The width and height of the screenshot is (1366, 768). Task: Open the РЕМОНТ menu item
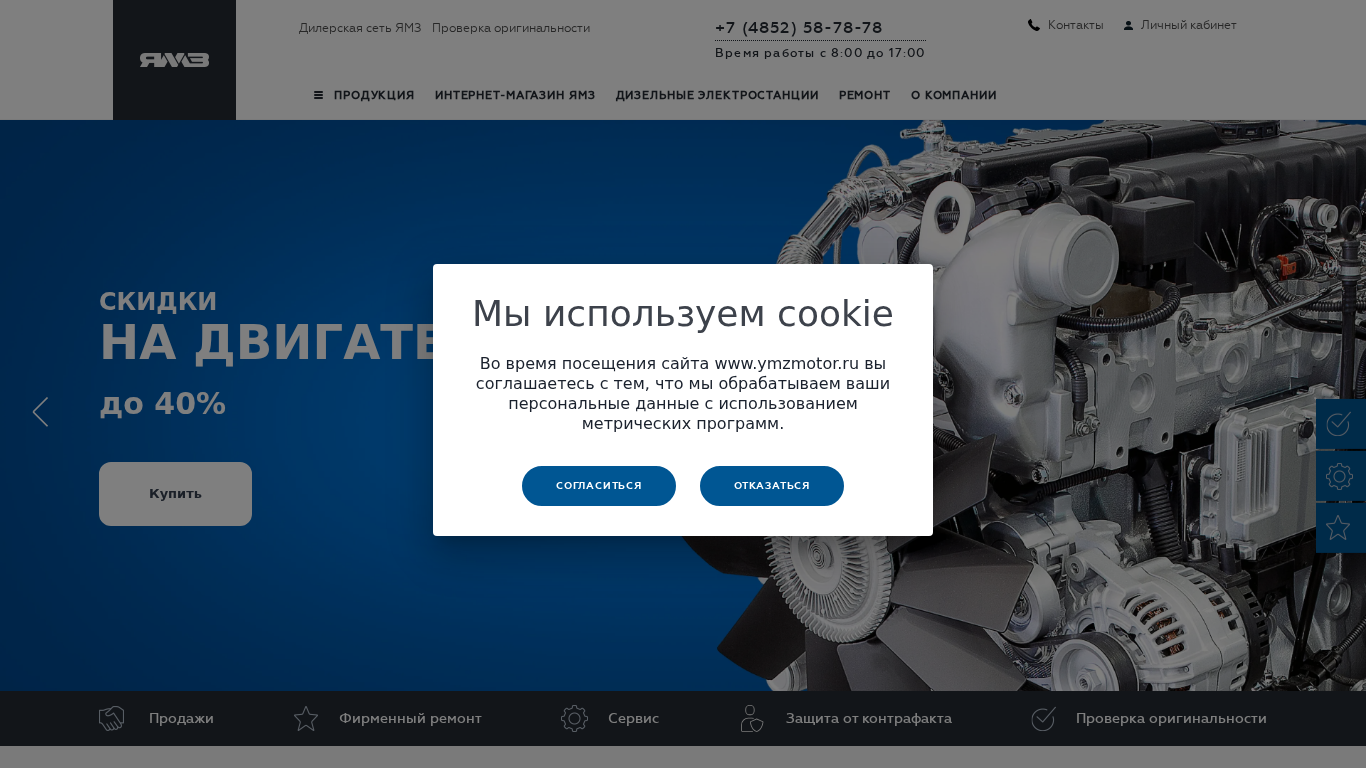click(865, 95)
